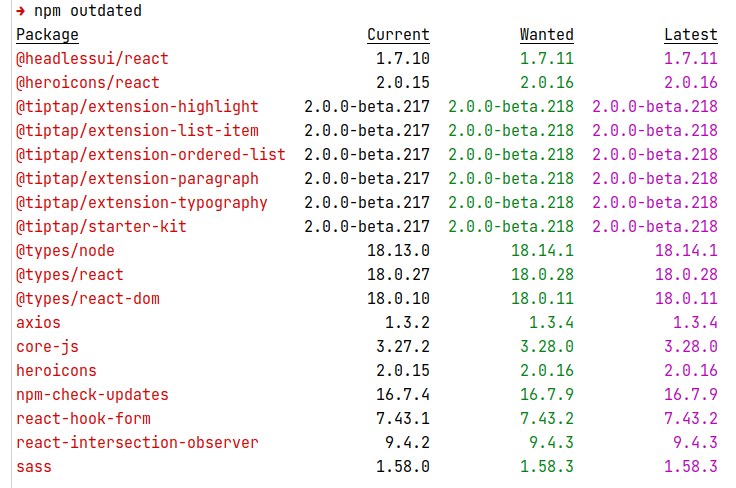Select the core-js package name
The width and height of the screenshot is (736, 488).
tap(47, 346)
